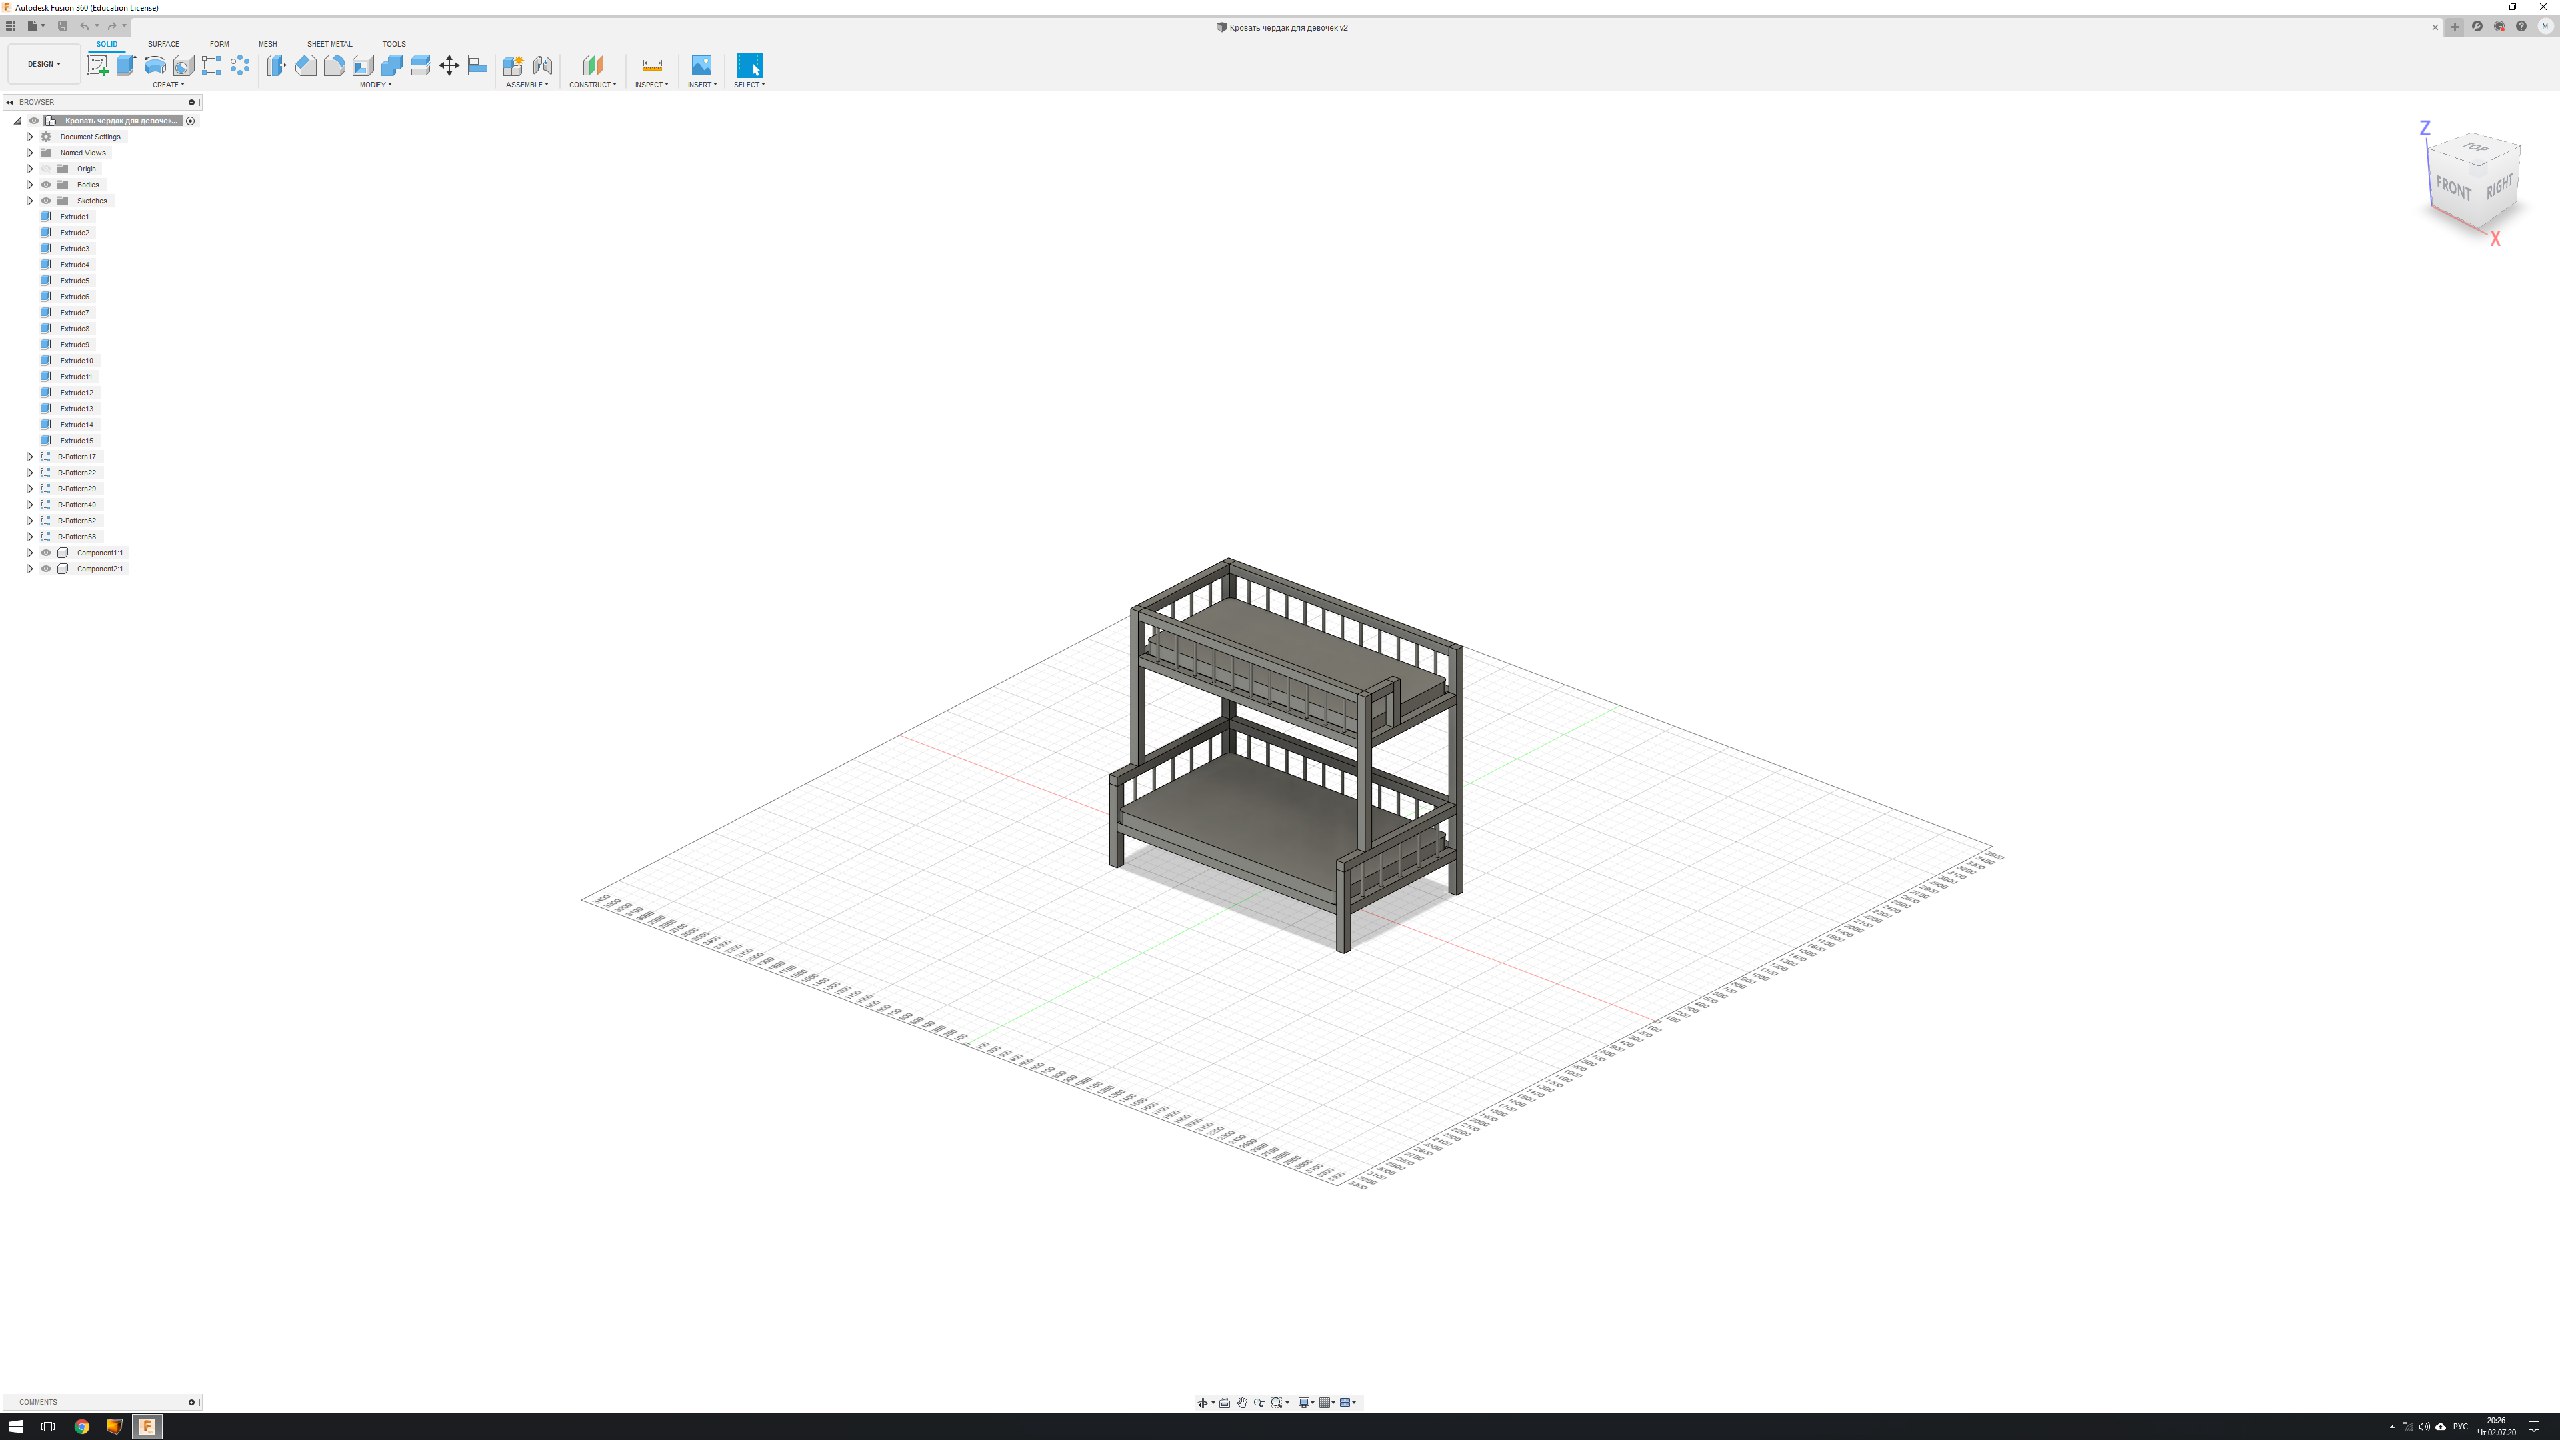The height and width of the screenshot is (1440, 2560).
Task: Select the Create Sketch tool
Action: click(98, 66)
